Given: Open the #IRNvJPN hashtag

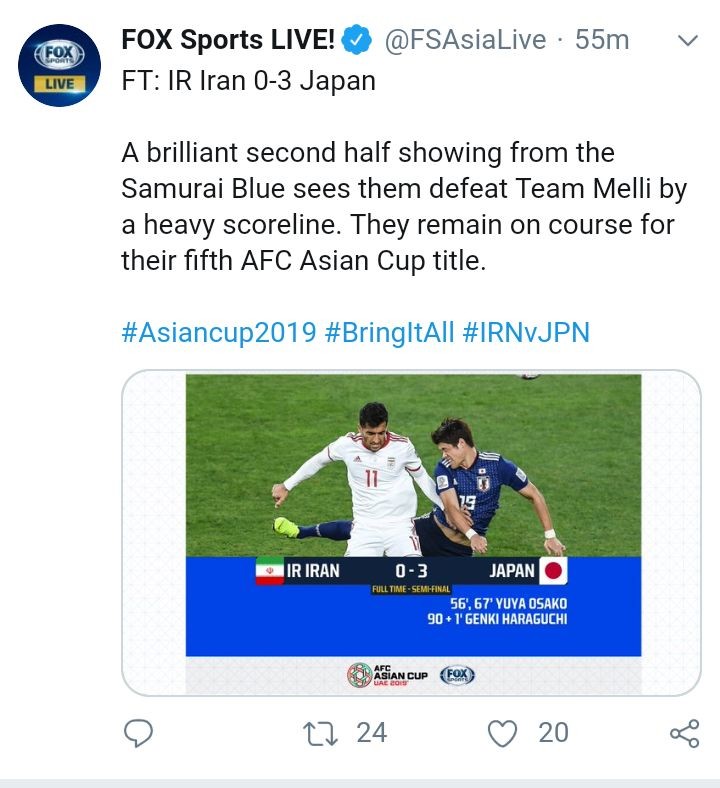Looking at the screenshot, I should [x=526, y=332].
